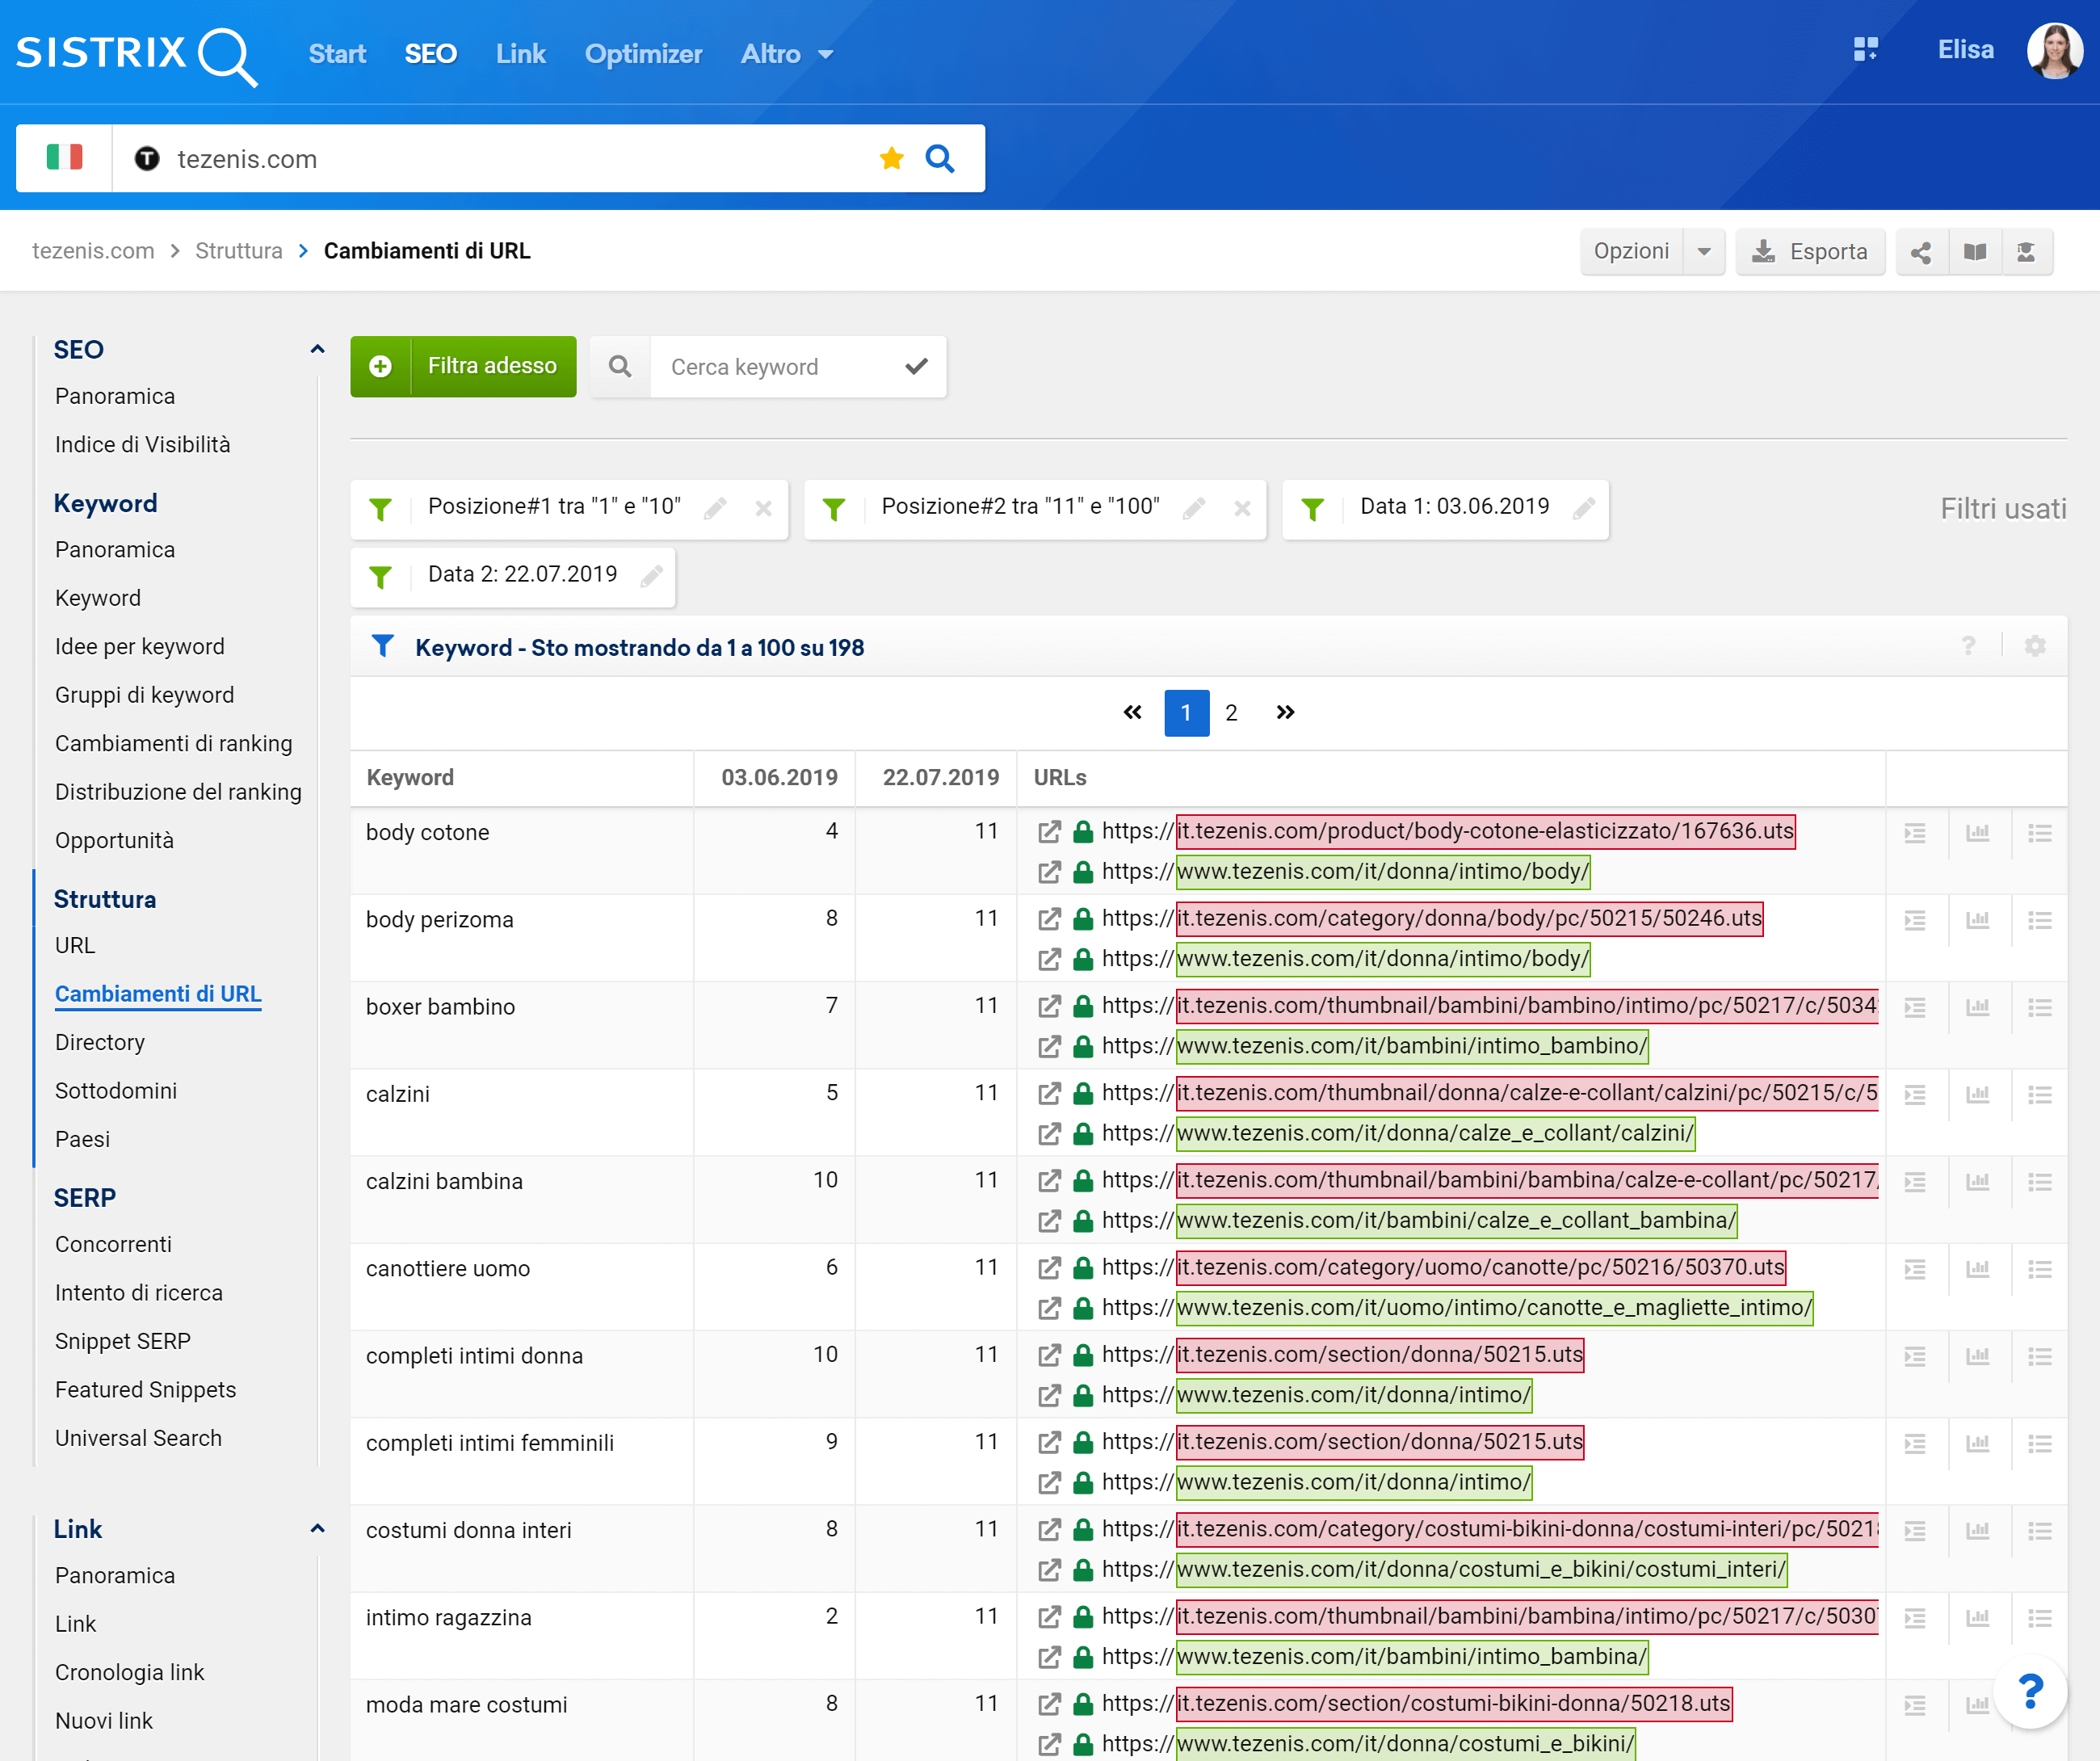Edit the Data 1 filter pencil
Screen dimensions: 2100x1761
(x=1583, y=509)
